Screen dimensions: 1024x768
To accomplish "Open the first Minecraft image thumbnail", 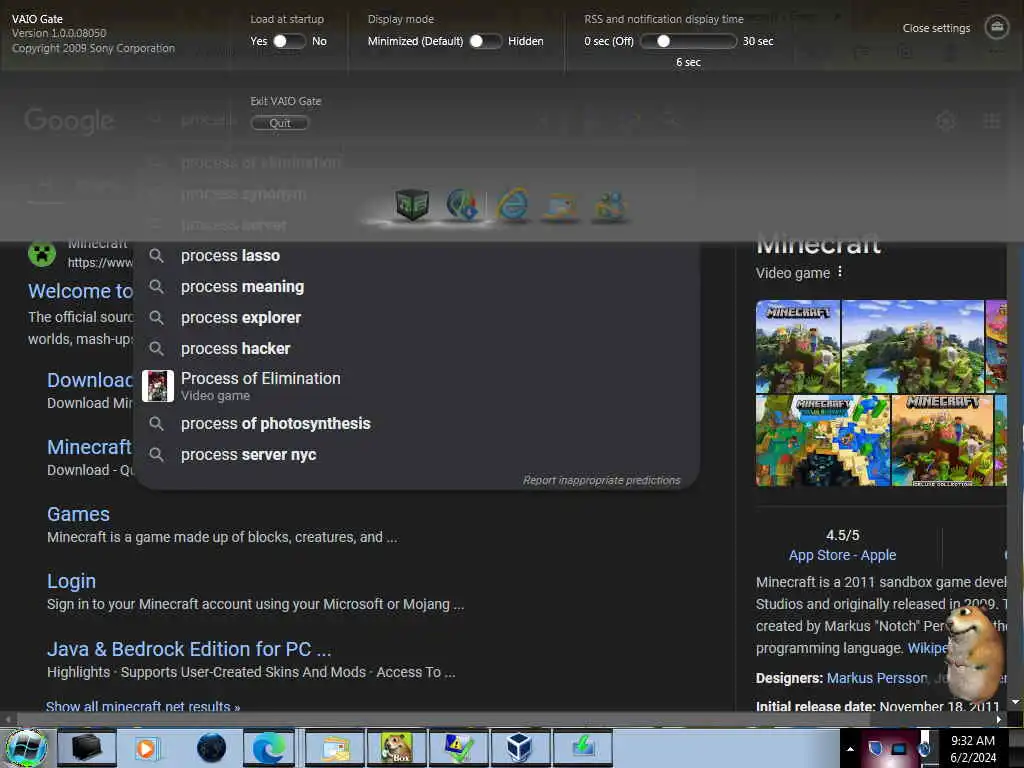I will coord(798,346).
